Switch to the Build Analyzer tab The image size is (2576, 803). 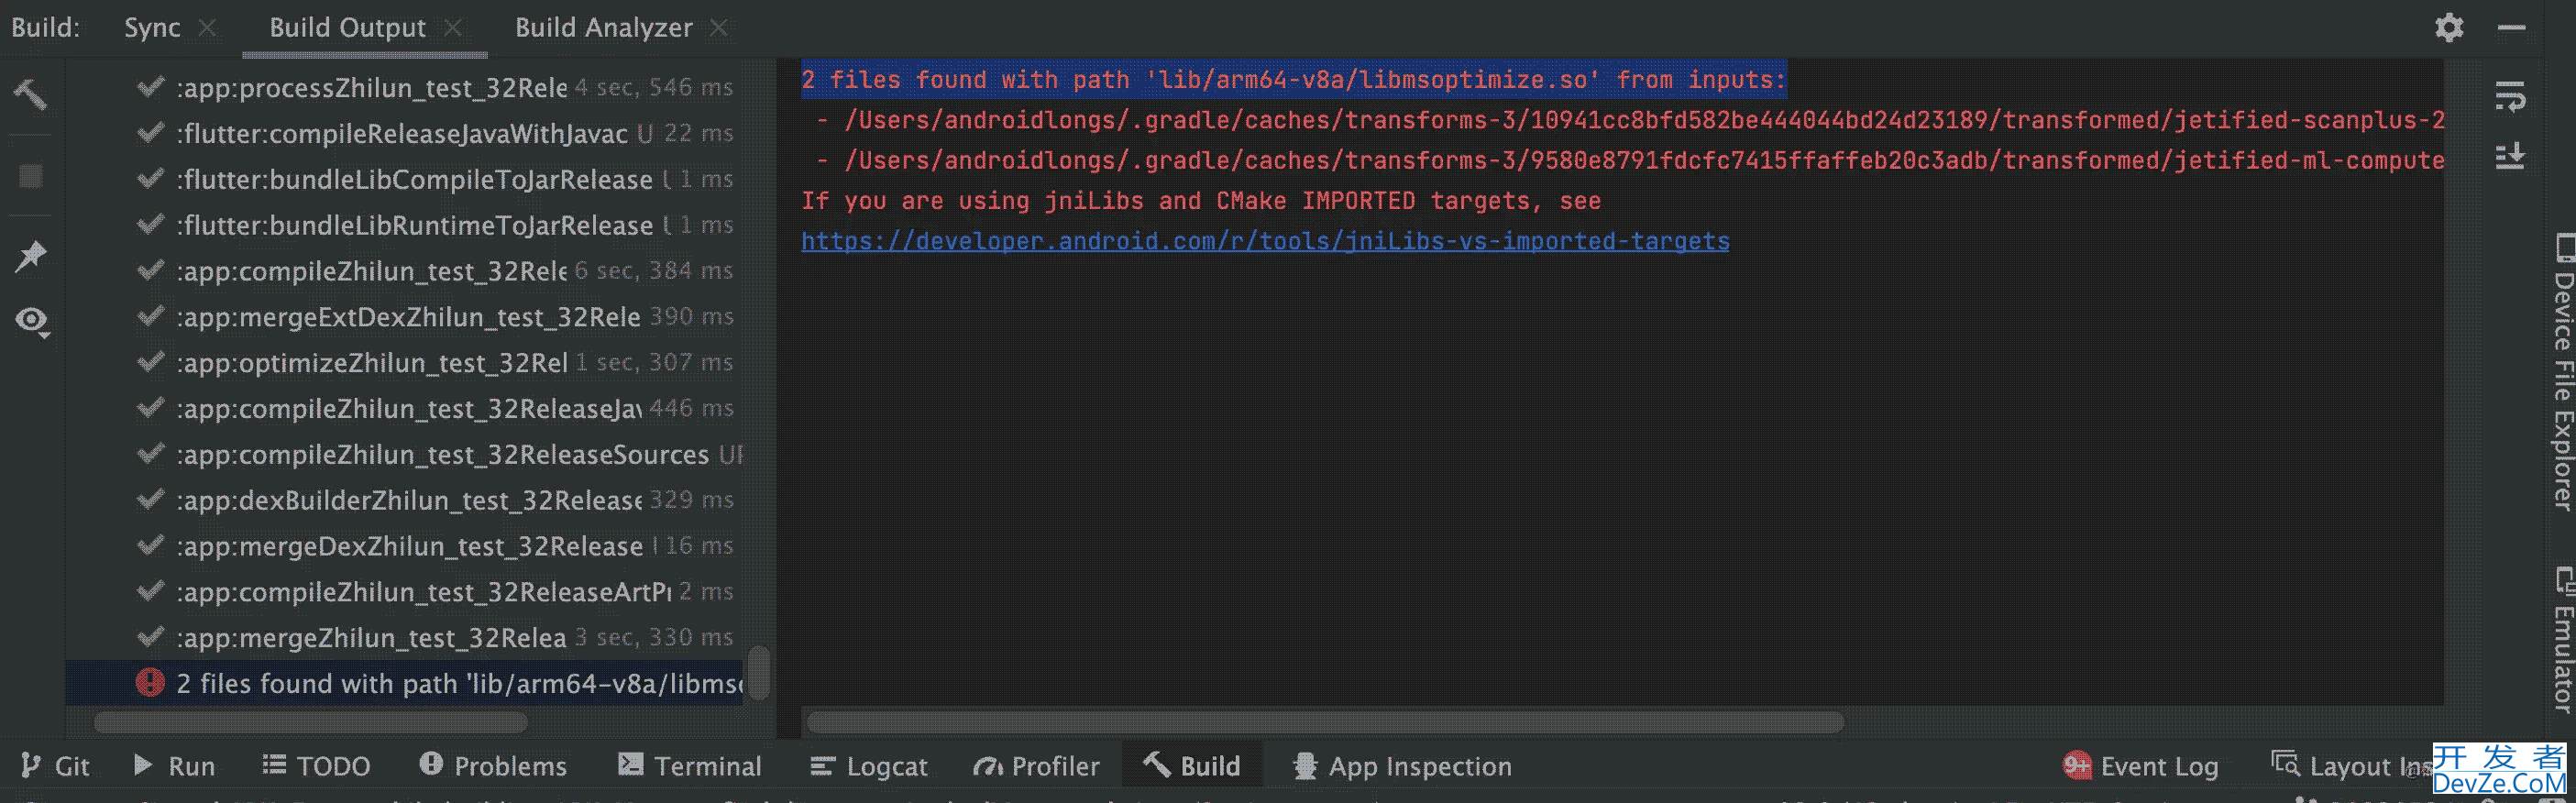[603, 28]
